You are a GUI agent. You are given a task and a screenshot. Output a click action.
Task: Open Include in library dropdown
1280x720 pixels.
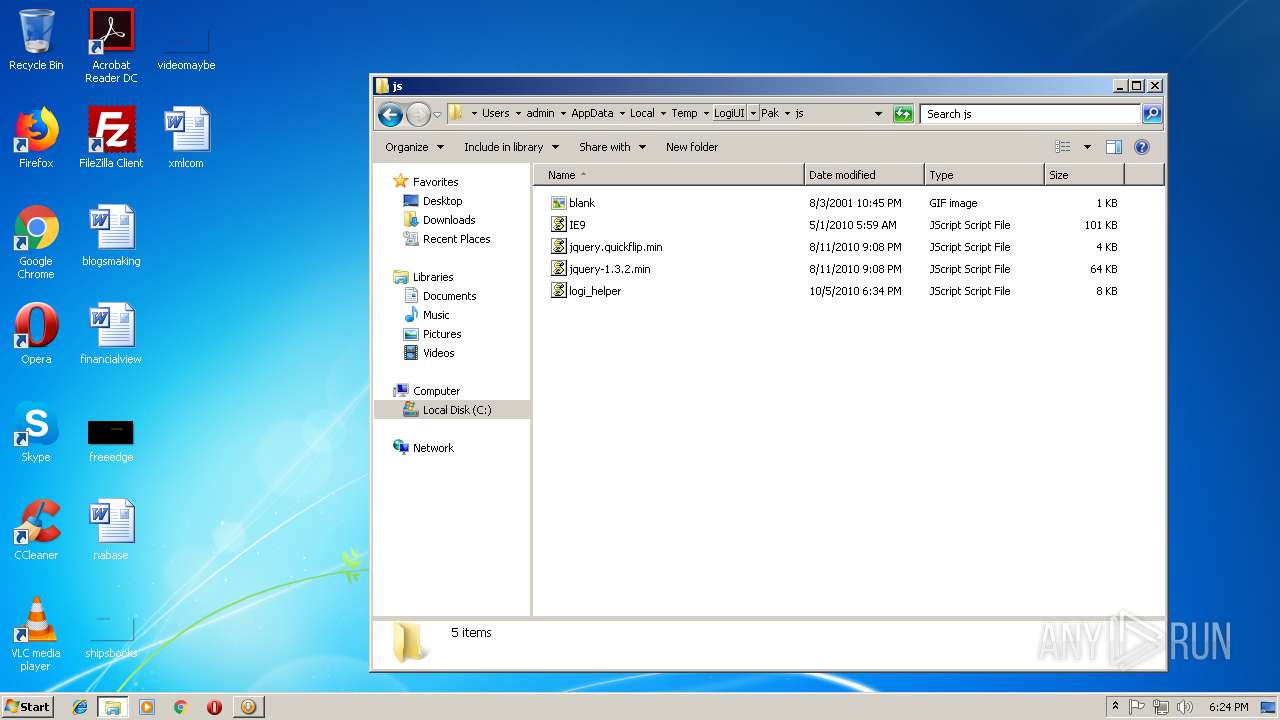(x=511, y=147)
